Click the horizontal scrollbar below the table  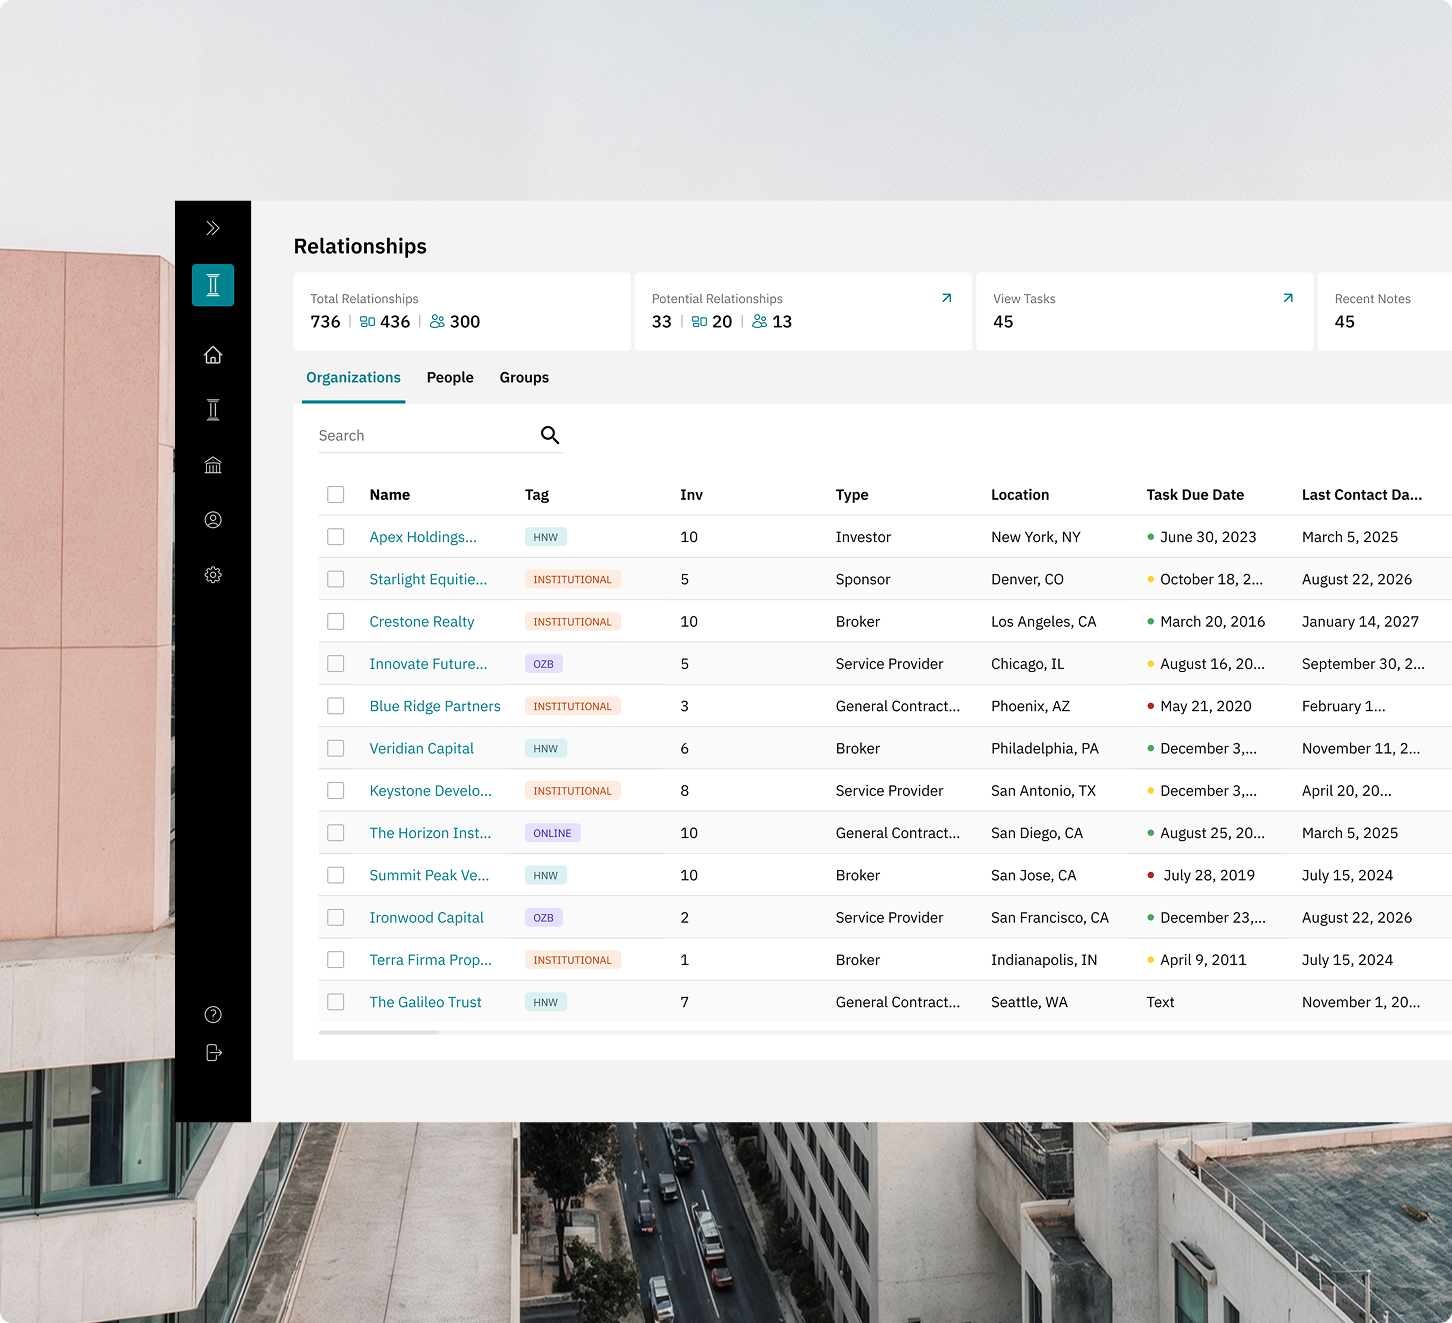379,1032
